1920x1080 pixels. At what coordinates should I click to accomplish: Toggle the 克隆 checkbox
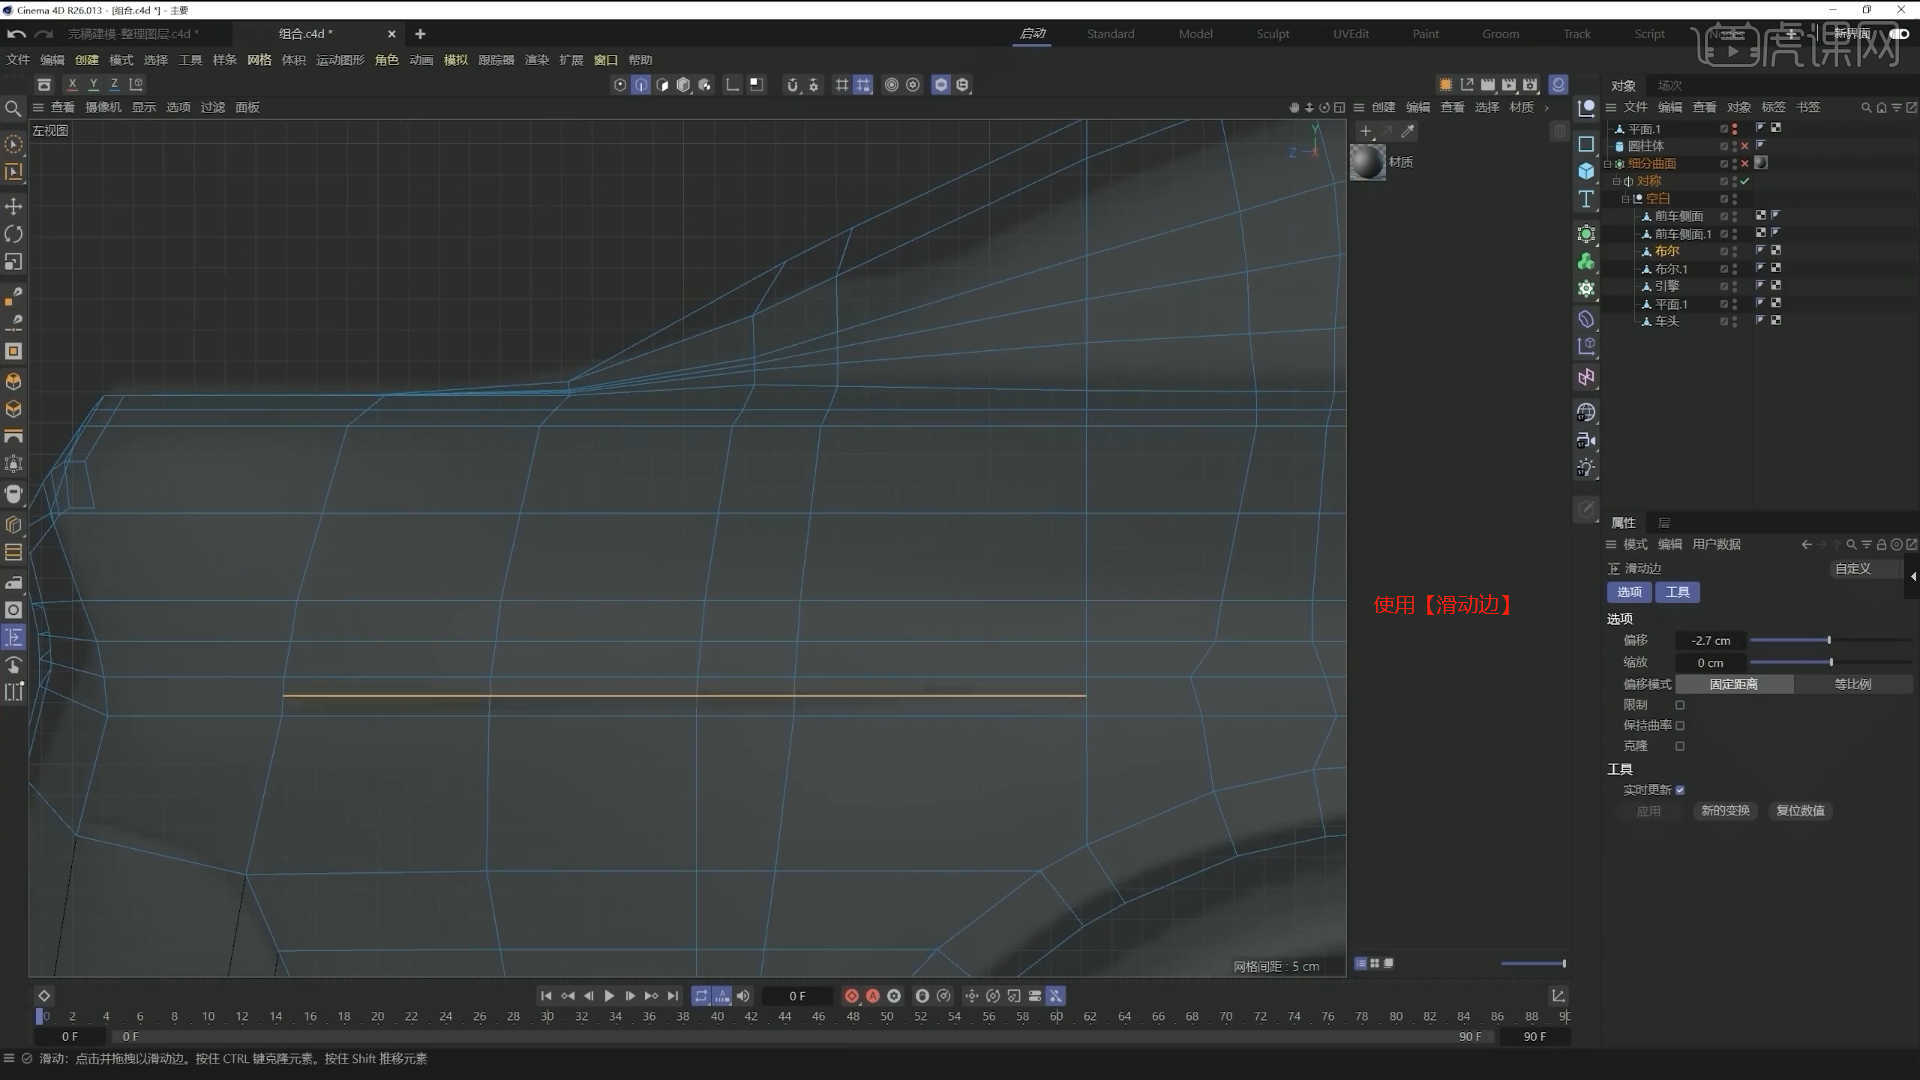tap(1680, 746)
